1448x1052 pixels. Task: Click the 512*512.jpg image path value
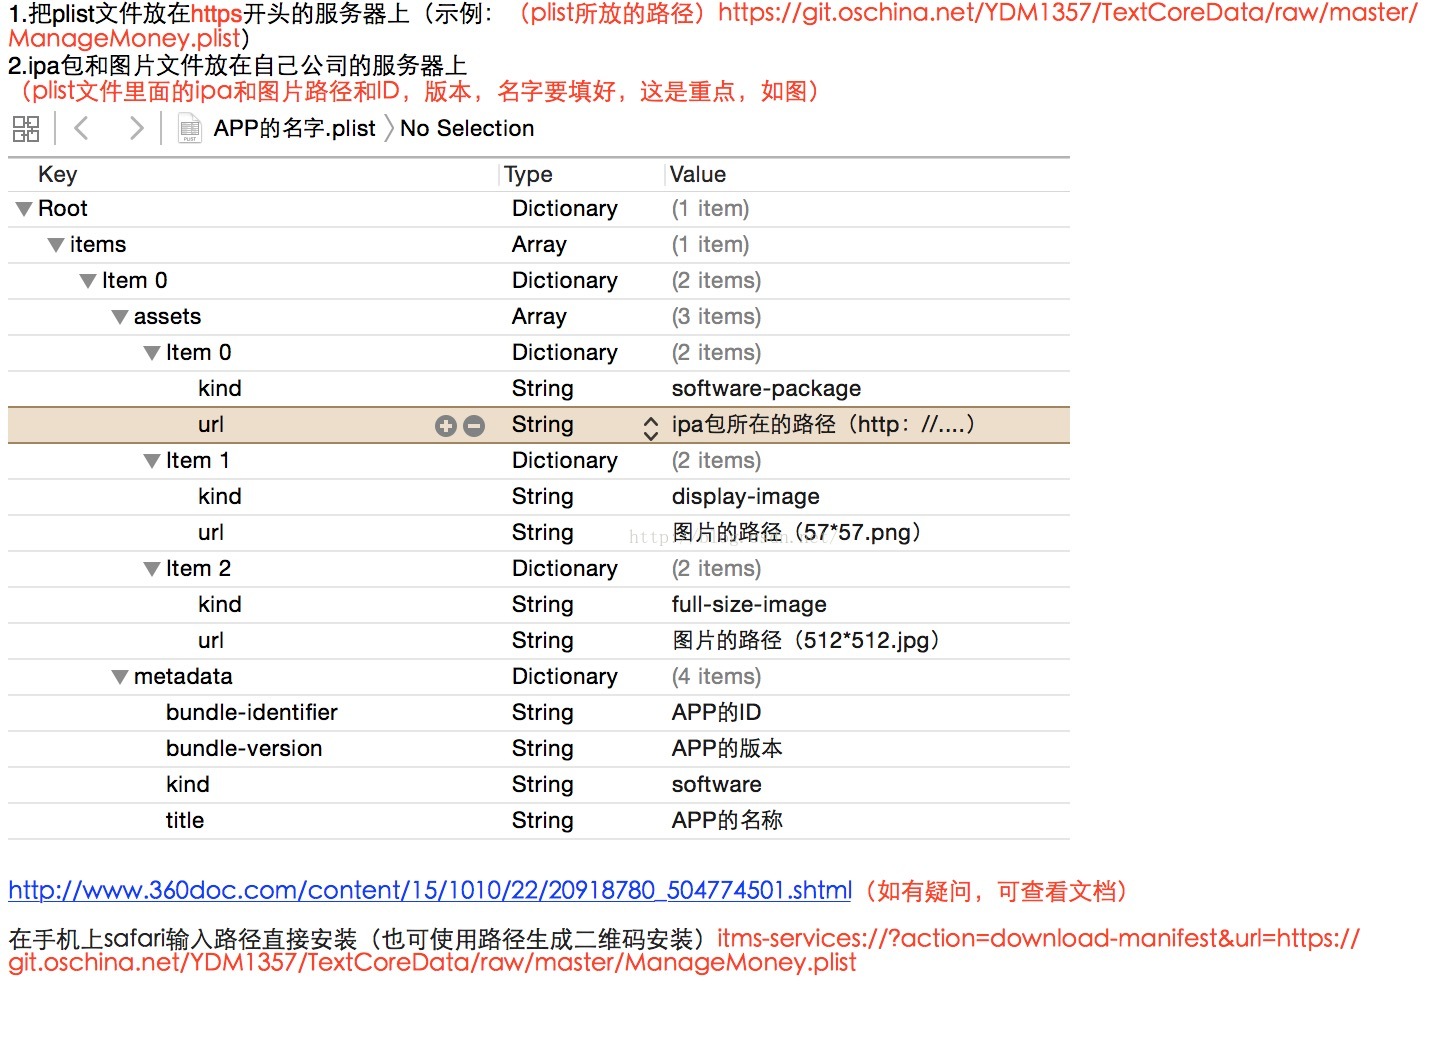(805, 641)
